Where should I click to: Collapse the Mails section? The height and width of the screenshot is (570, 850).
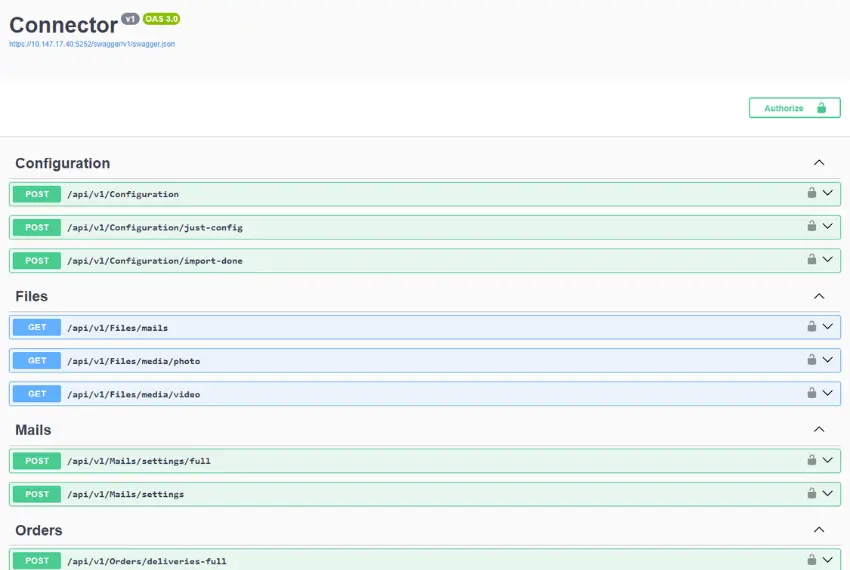(x=819, y=430)
